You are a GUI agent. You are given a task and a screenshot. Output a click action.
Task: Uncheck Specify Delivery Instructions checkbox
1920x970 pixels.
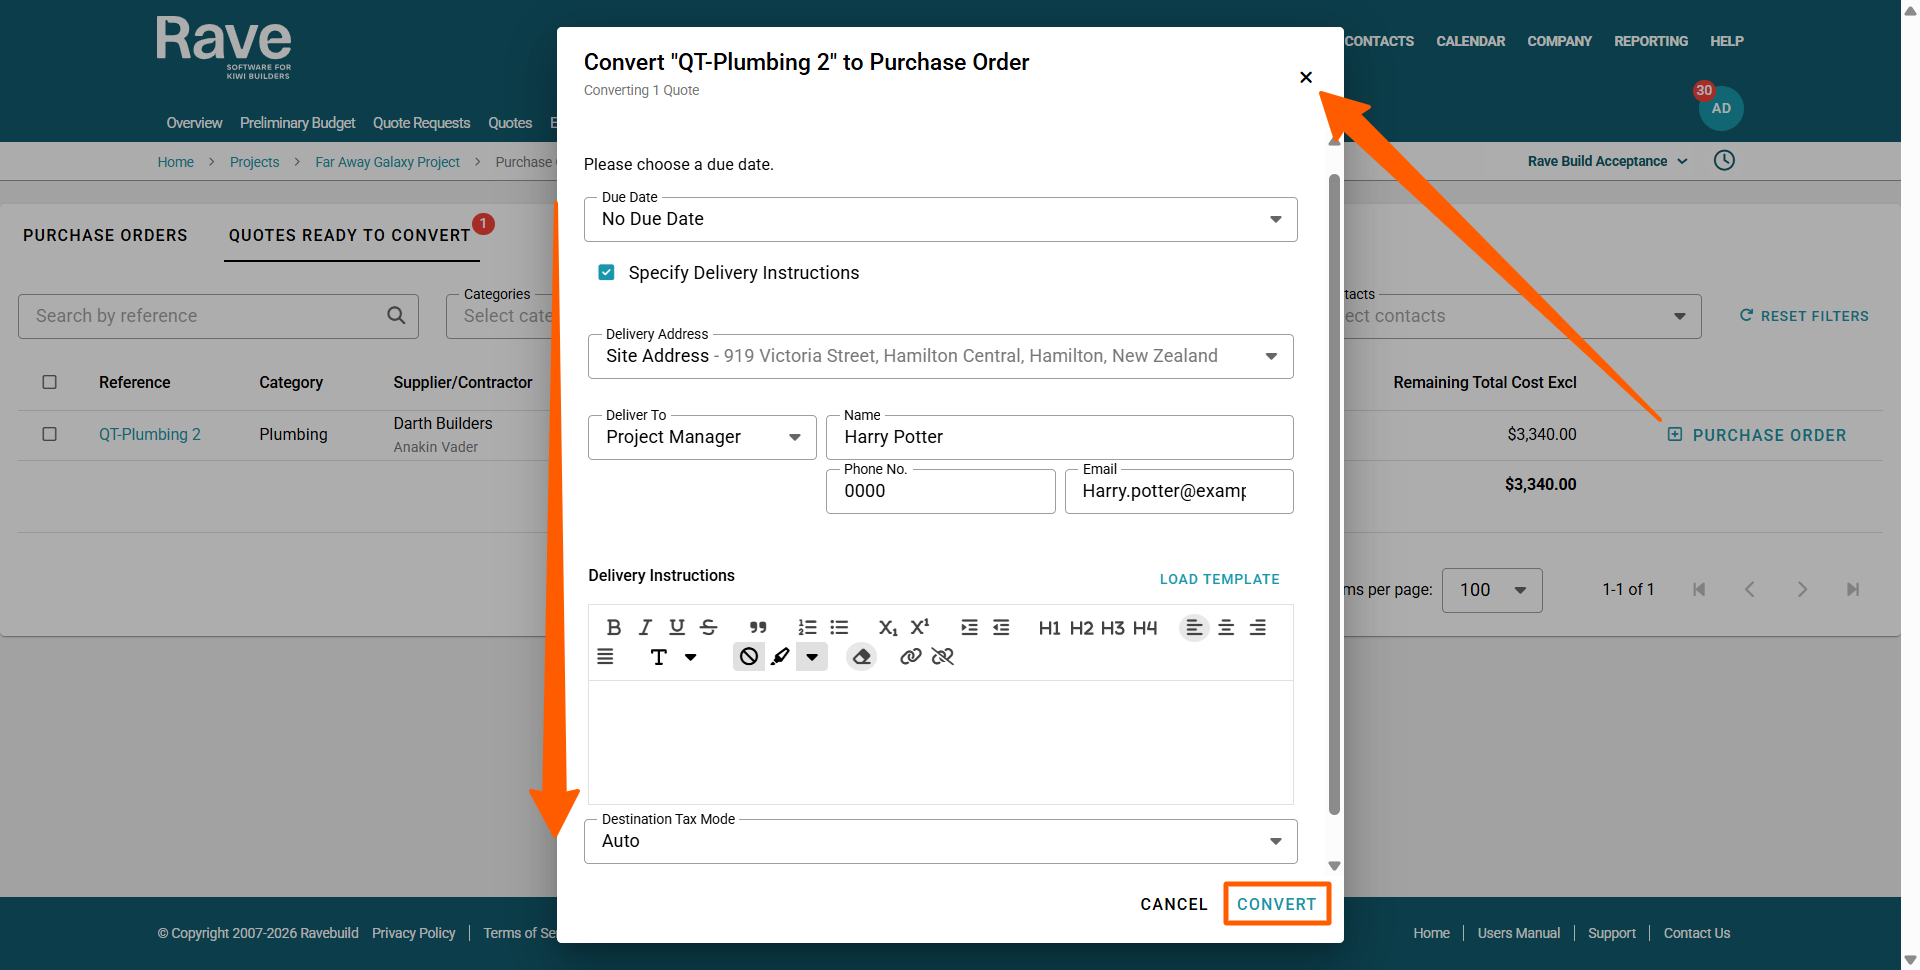[606, 272]
